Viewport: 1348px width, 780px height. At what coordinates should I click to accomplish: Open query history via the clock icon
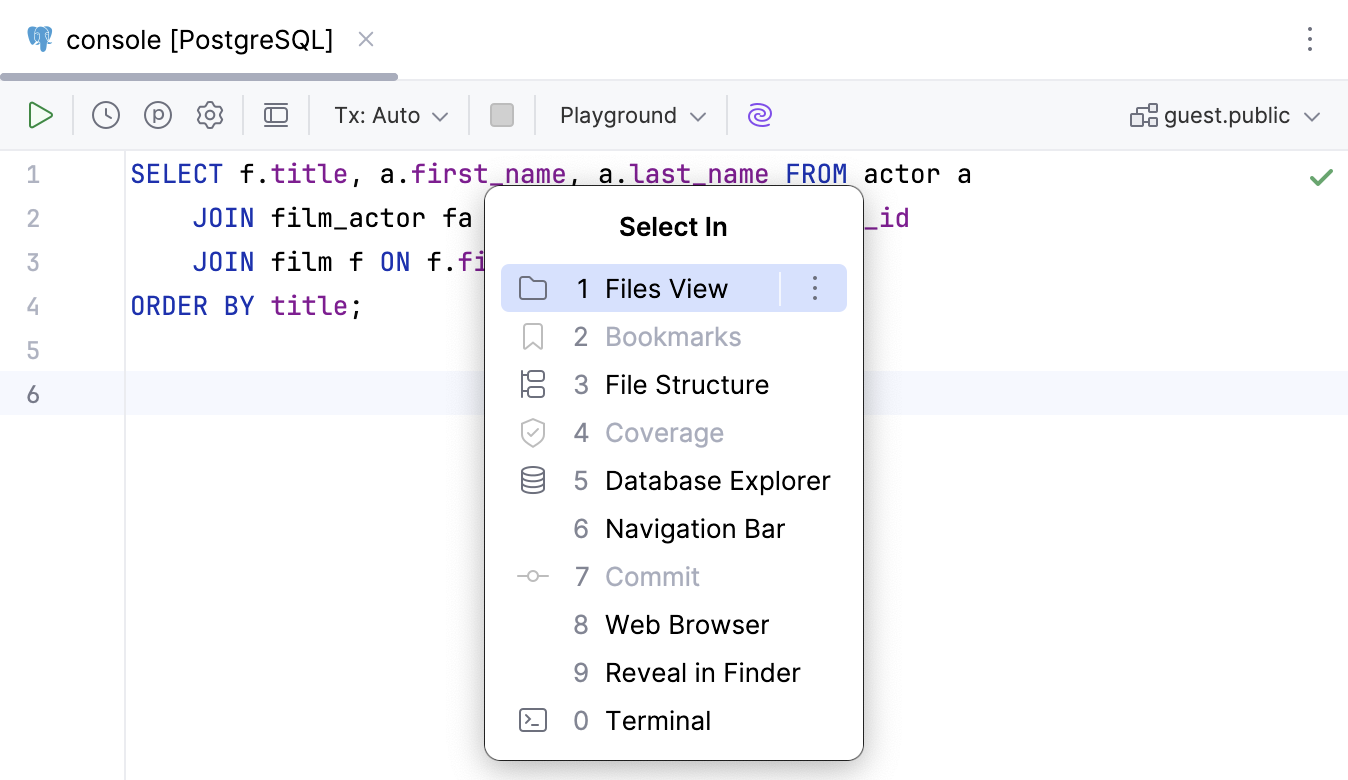click(x=105, y=114)
